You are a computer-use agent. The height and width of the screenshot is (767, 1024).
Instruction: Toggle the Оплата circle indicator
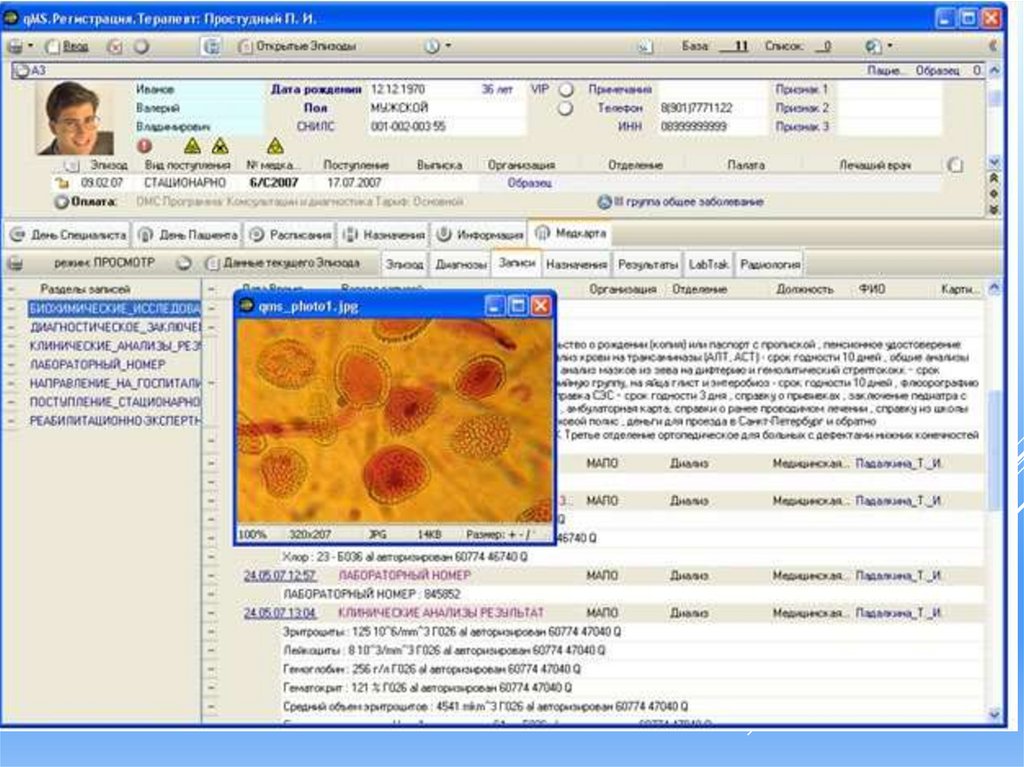click(x=62, y=202)
